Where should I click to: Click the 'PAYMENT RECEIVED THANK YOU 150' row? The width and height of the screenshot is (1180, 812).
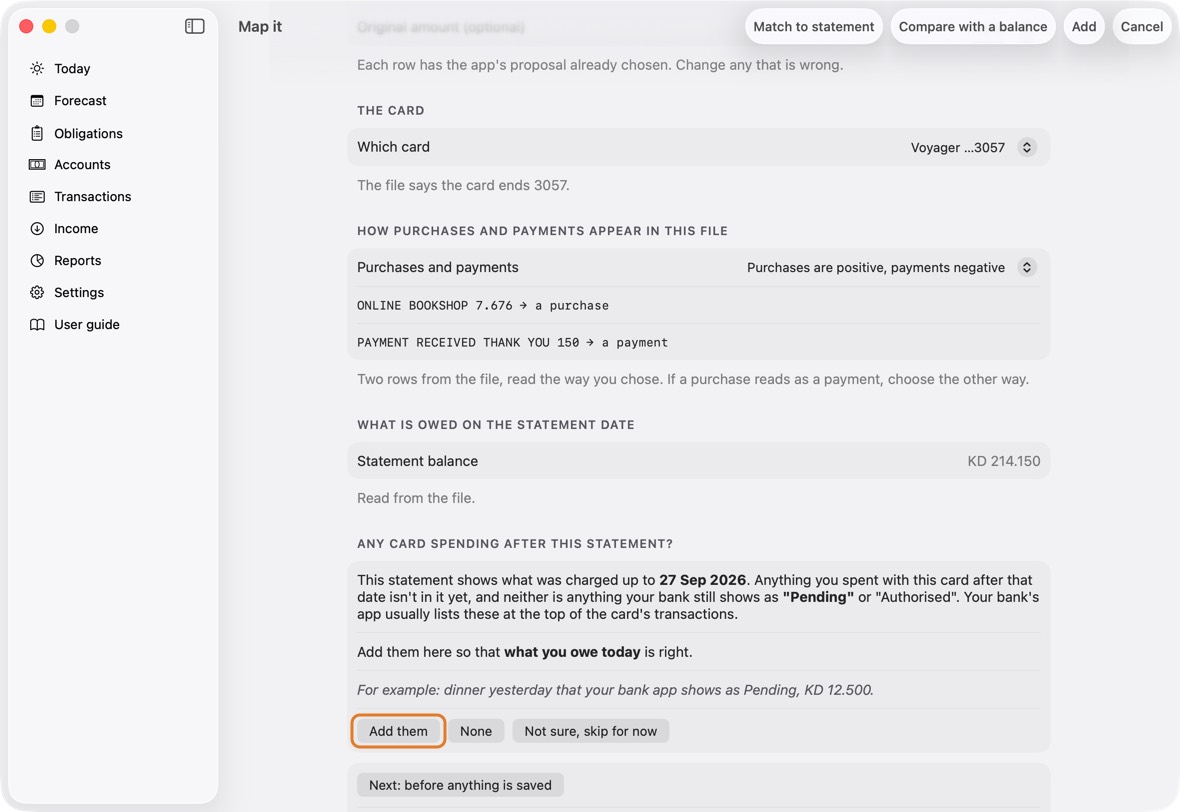698,342
